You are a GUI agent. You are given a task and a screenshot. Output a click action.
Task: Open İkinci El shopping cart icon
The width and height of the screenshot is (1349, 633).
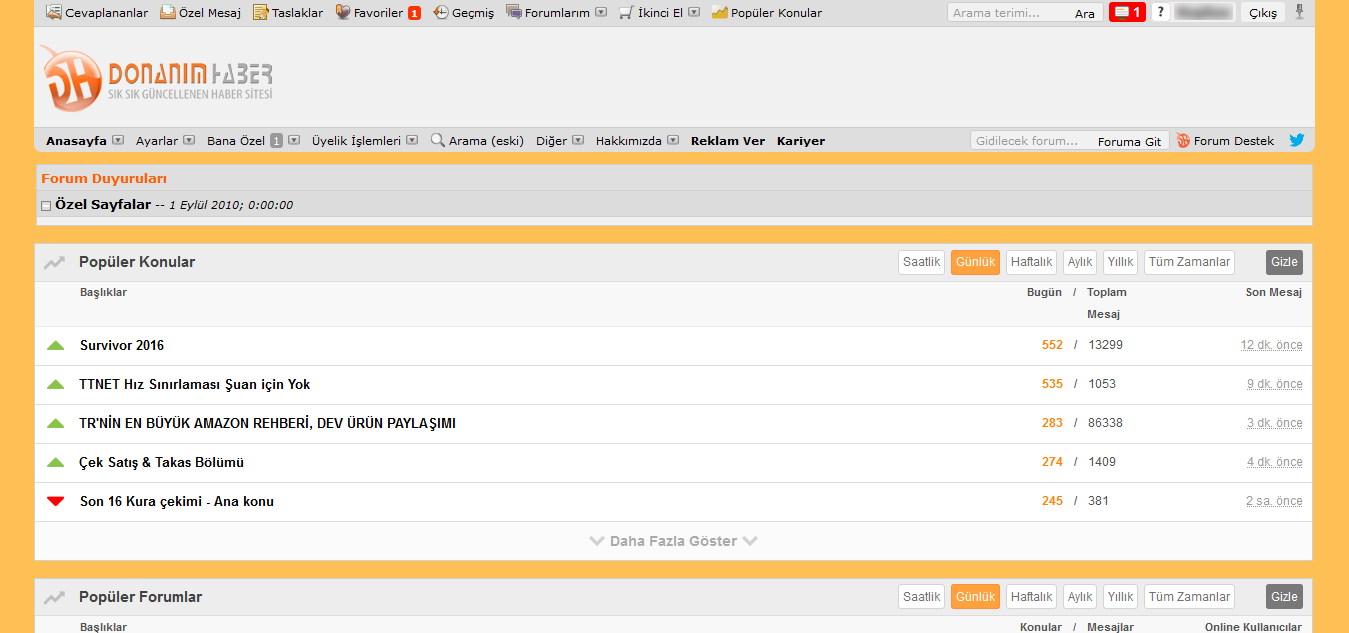tap(626, 13)
